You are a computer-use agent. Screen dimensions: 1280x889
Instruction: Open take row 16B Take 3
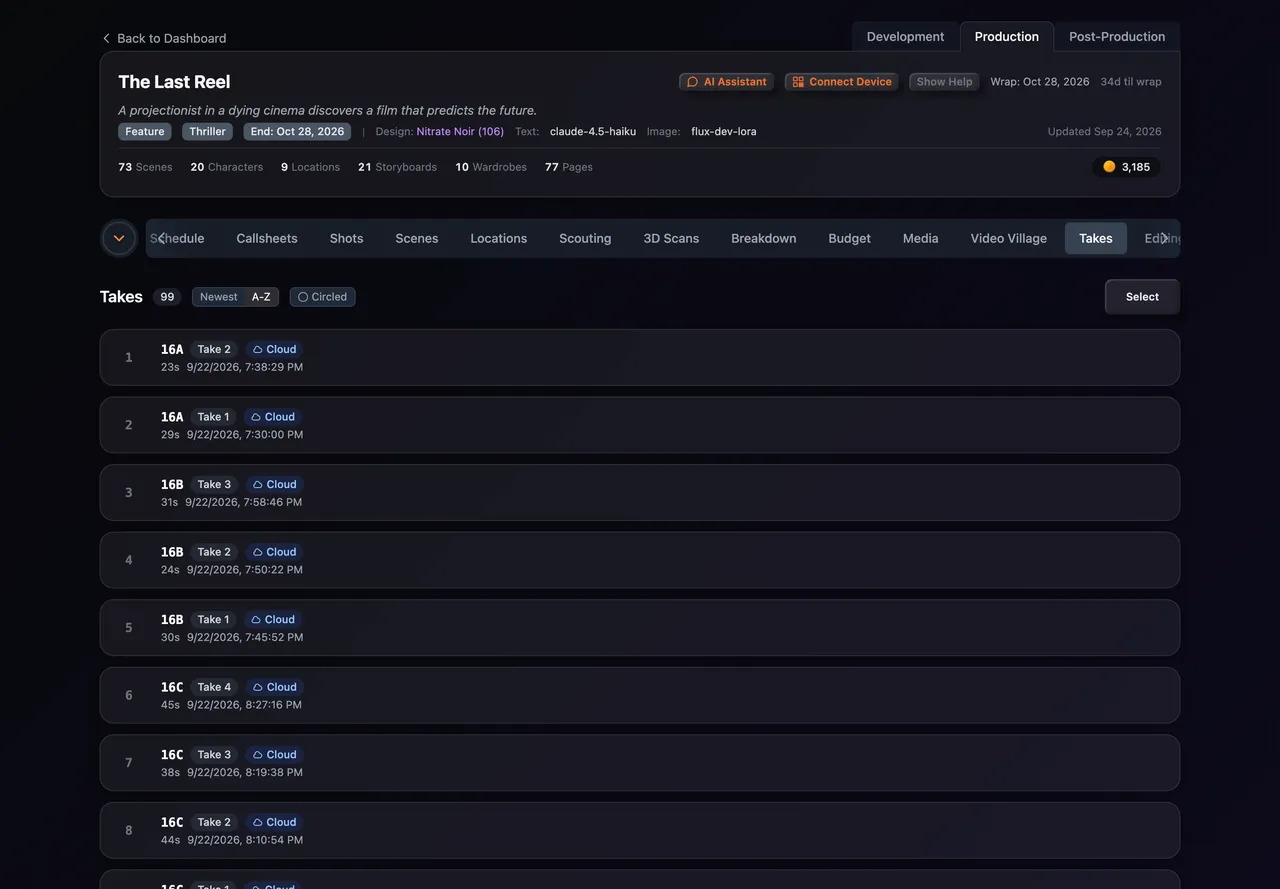[x=640, y=492]
